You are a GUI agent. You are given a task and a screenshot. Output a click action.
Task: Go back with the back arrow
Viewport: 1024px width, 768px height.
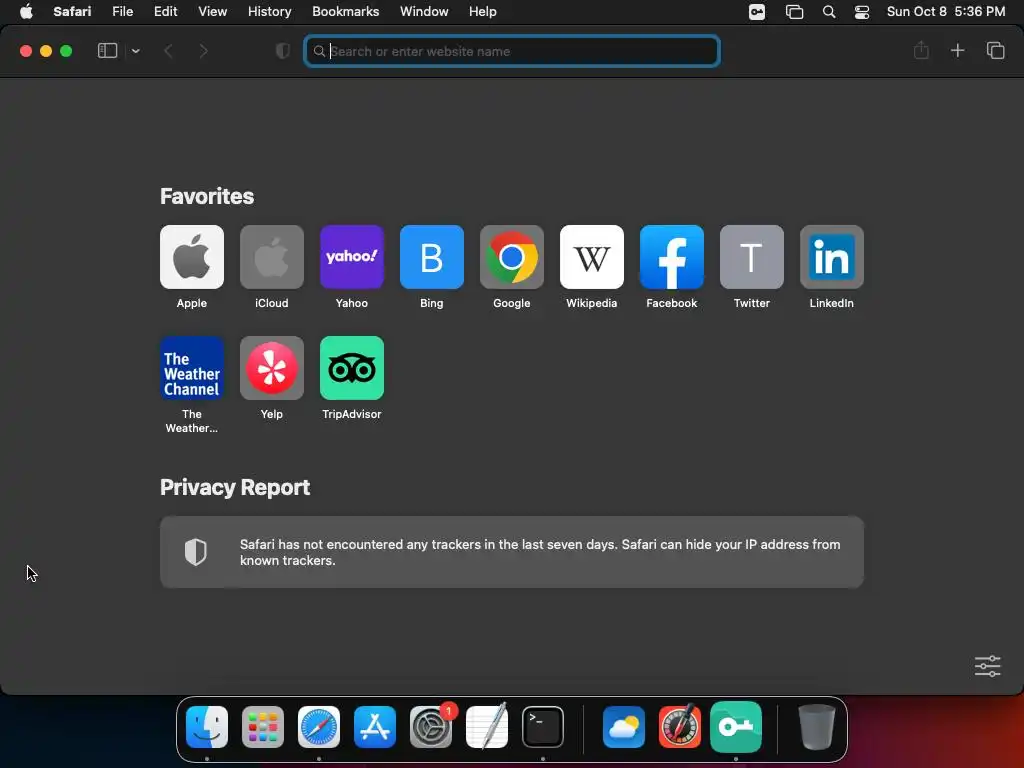point(168,51)
